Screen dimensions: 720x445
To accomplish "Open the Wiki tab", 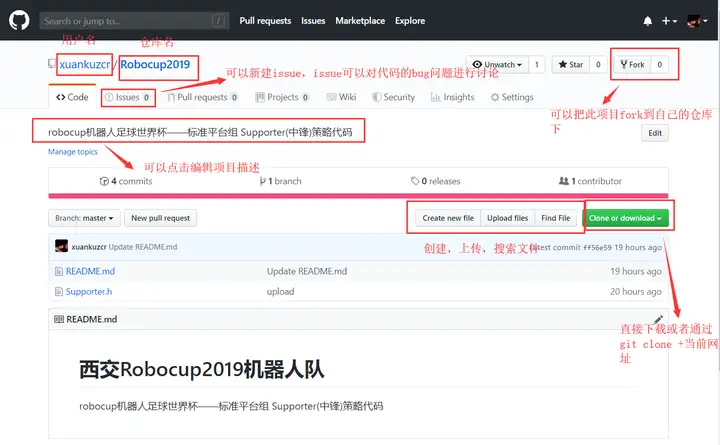I will tap(341, 97).
